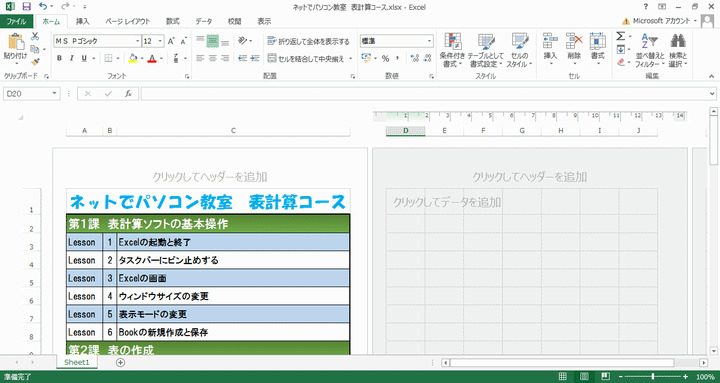The image size is (720, 383).
Task: Switch to 挿入 ribbon tab
Action: [x=83, y=21]
